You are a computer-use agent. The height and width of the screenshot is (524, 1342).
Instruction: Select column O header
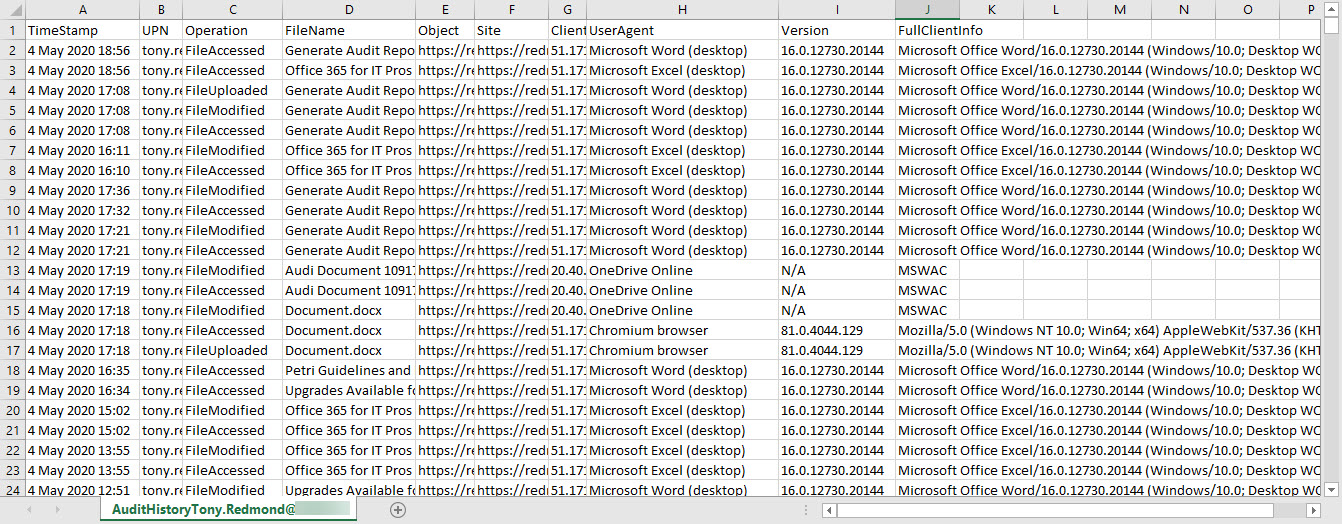click(1247, 9)
